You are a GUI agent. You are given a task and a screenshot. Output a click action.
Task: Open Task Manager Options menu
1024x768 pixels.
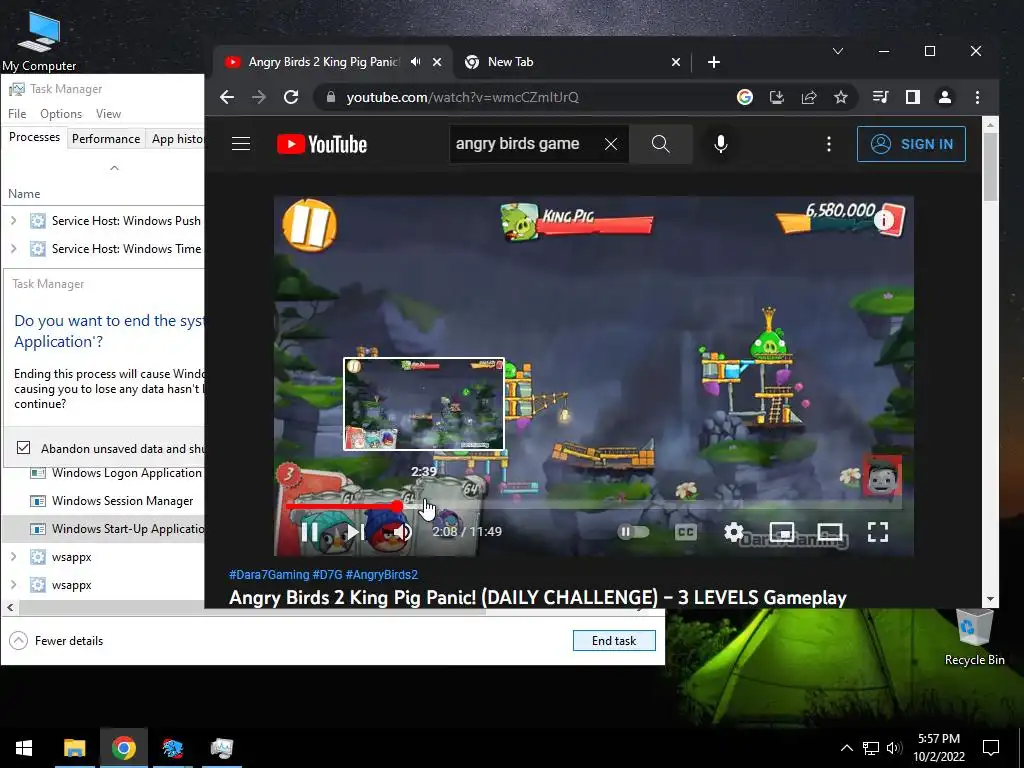pos(61,114)
